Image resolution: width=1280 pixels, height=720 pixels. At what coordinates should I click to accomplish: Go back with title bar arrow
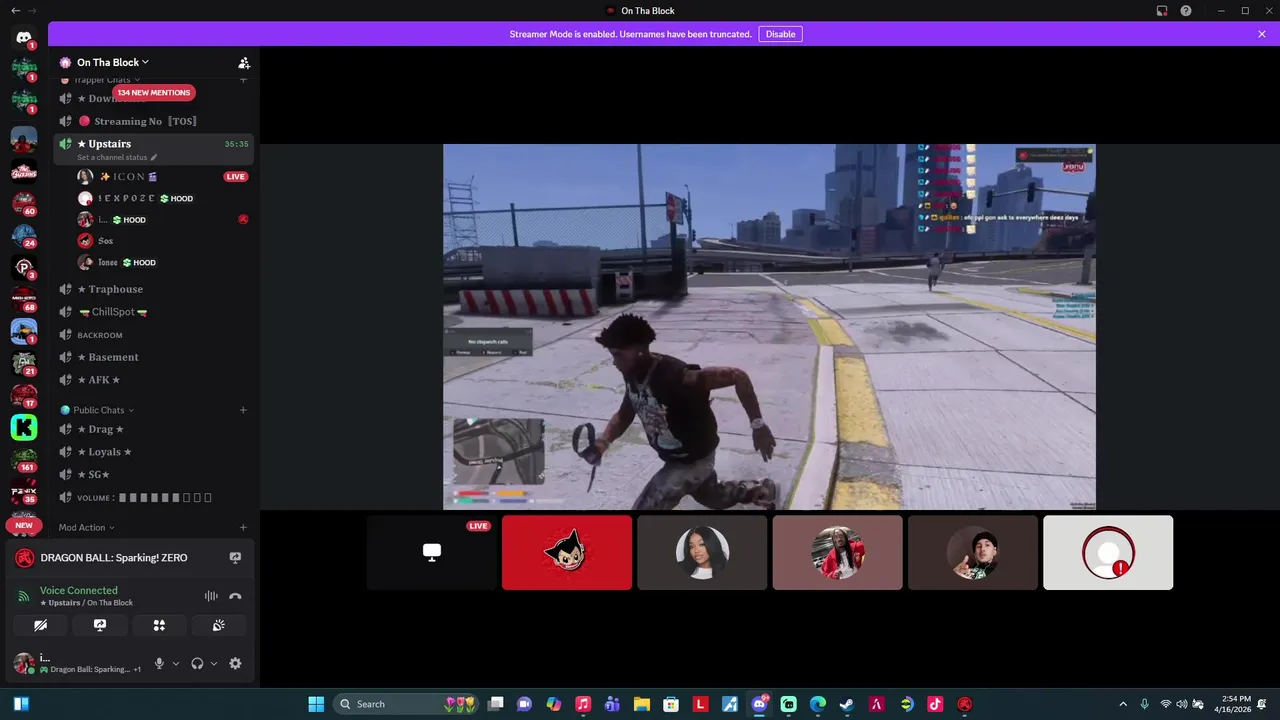pos(15,11)
